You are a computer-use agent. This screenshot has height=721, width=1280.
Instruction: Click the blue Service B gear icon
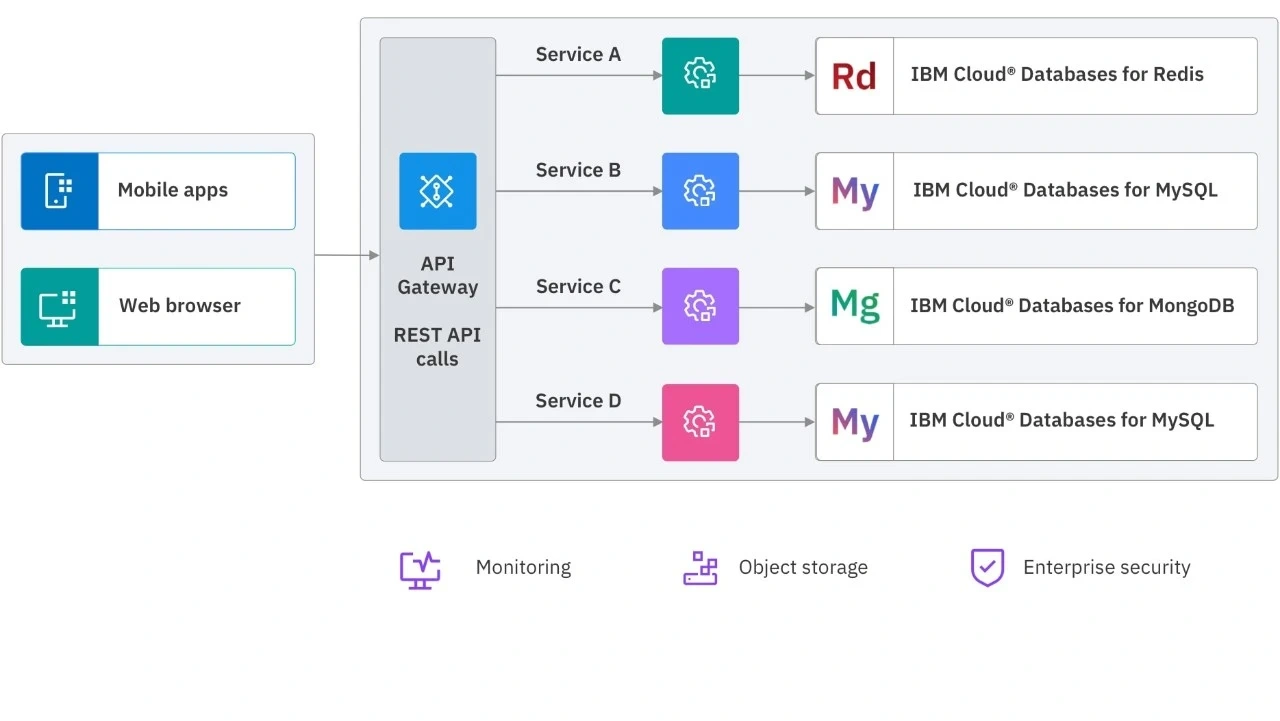pyautogui.click(x=700, y=191)
